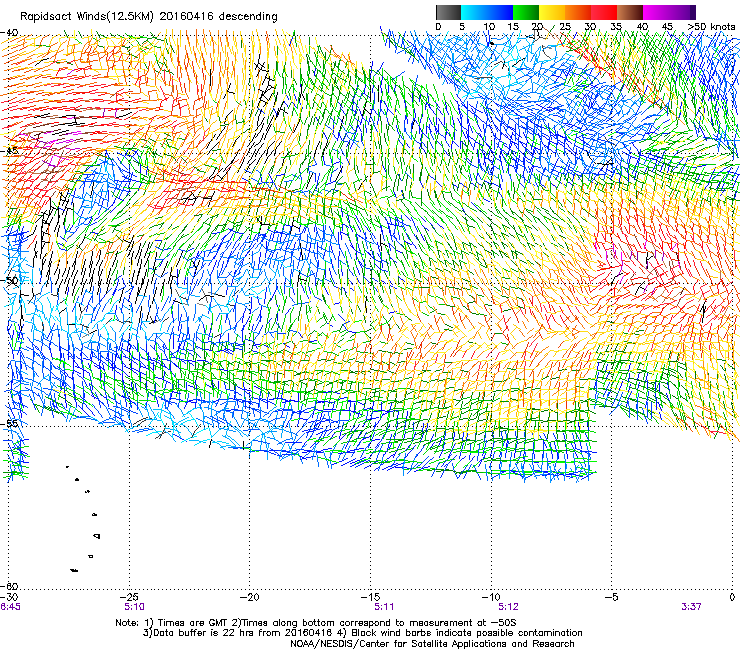Click the "Times are GMT" note line
The width and height of the screenshot is (740, 650).
point(316,623)
